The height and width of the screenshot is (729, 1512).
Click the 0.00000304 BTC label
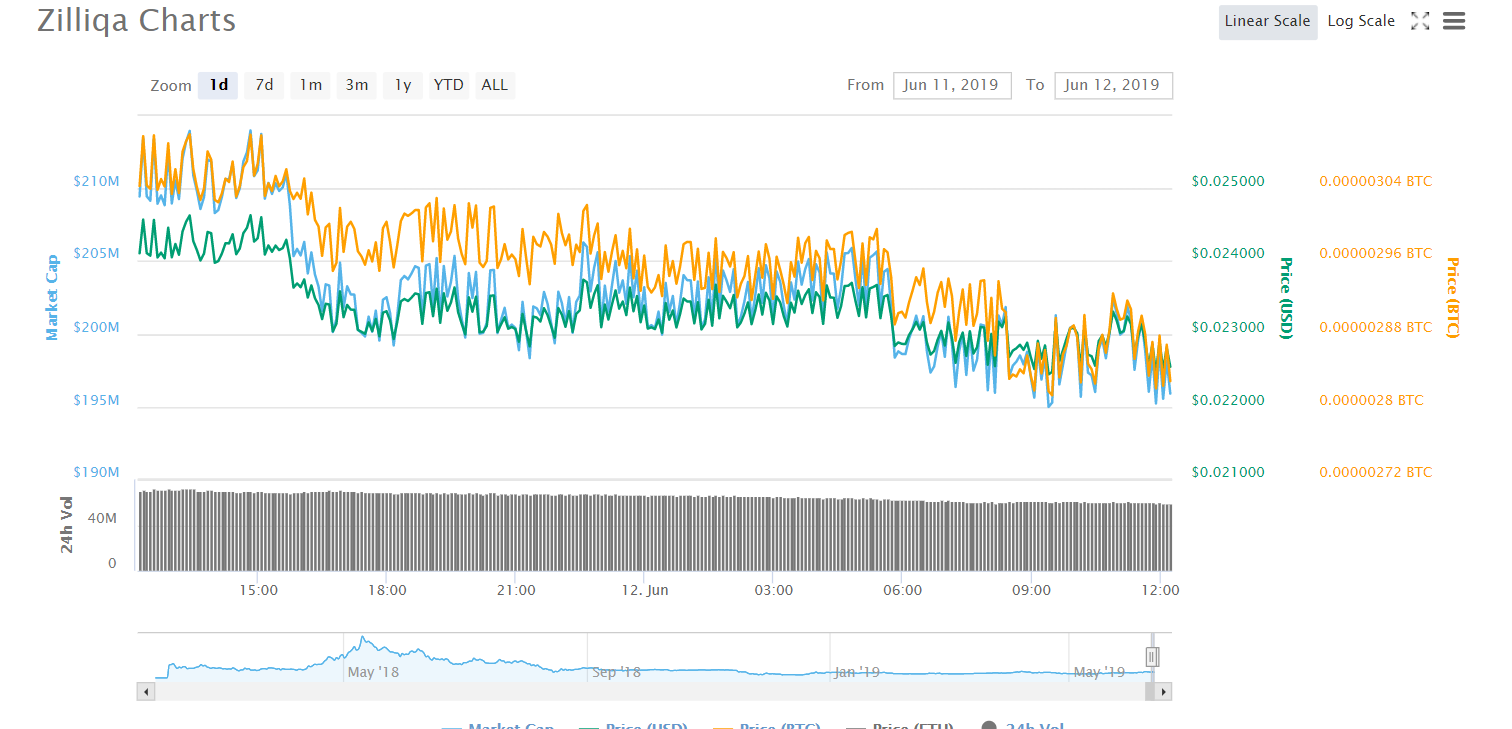click(x=1376, y=182)
